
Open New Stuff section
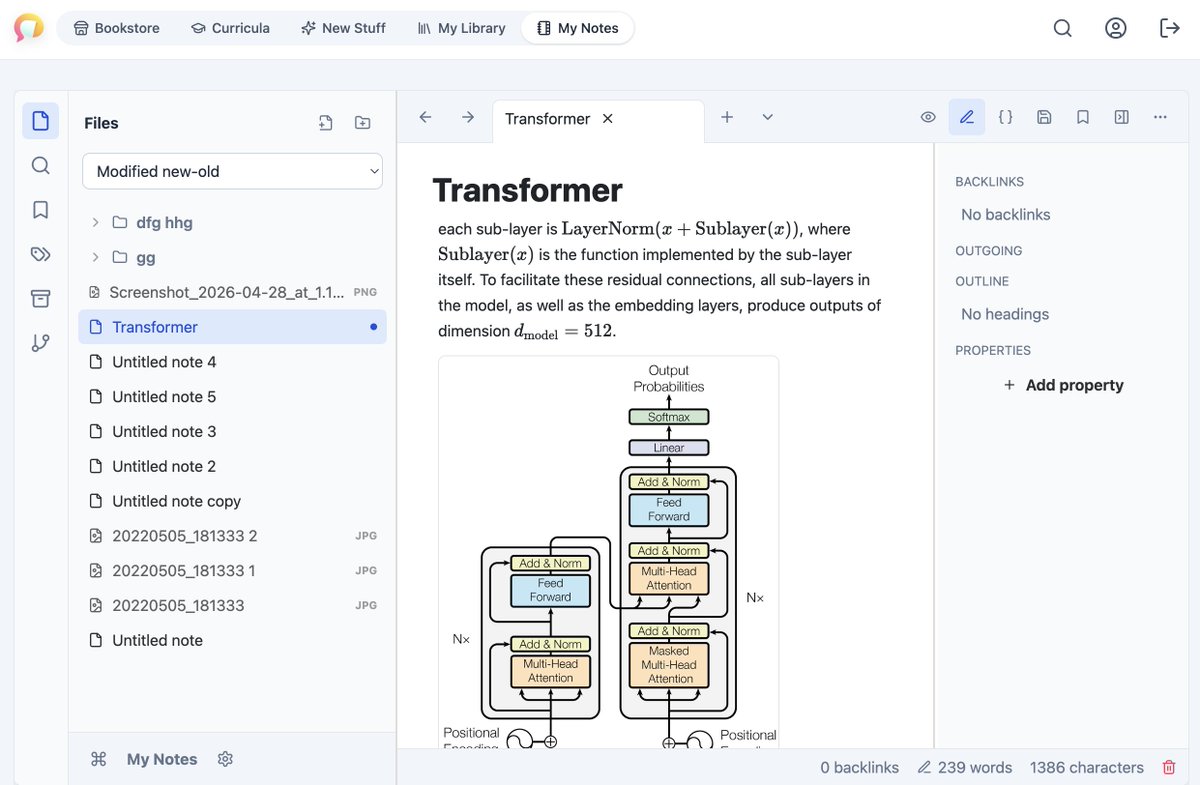(343, 28)
